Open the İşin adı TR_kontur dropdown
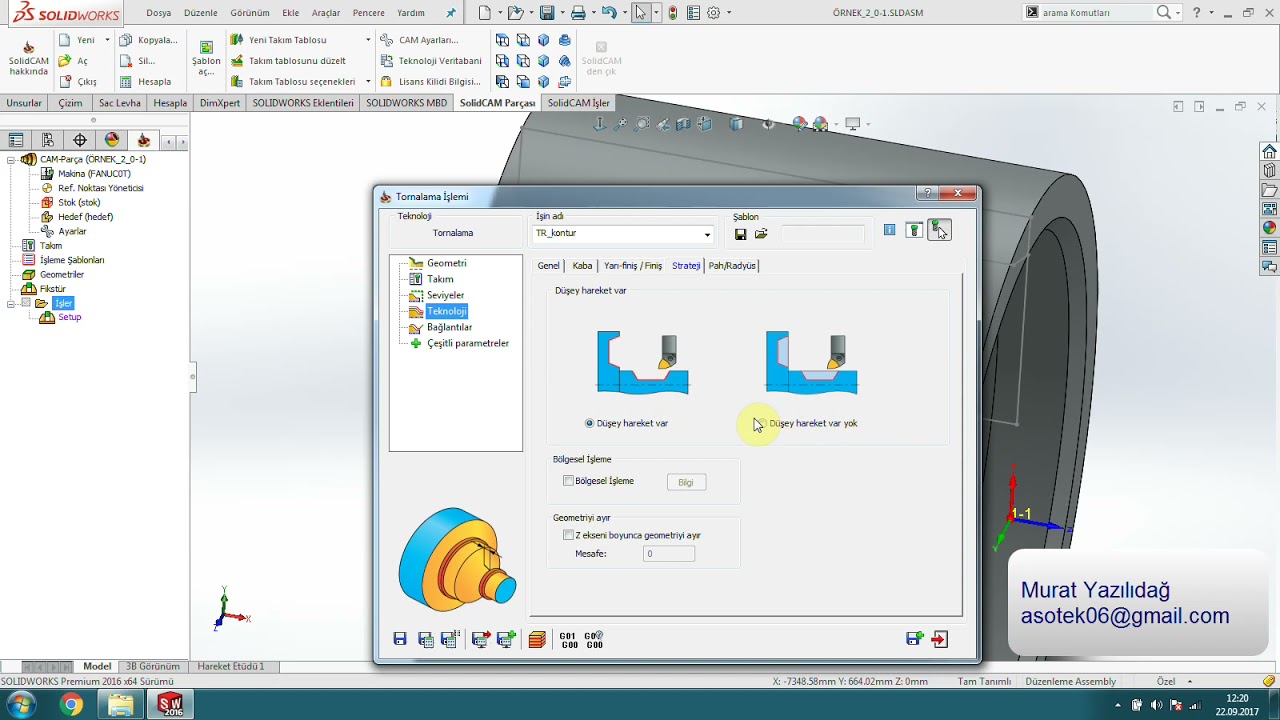Image resolution: width=1280 pixels, height=720 pixels. coord(707,234)
